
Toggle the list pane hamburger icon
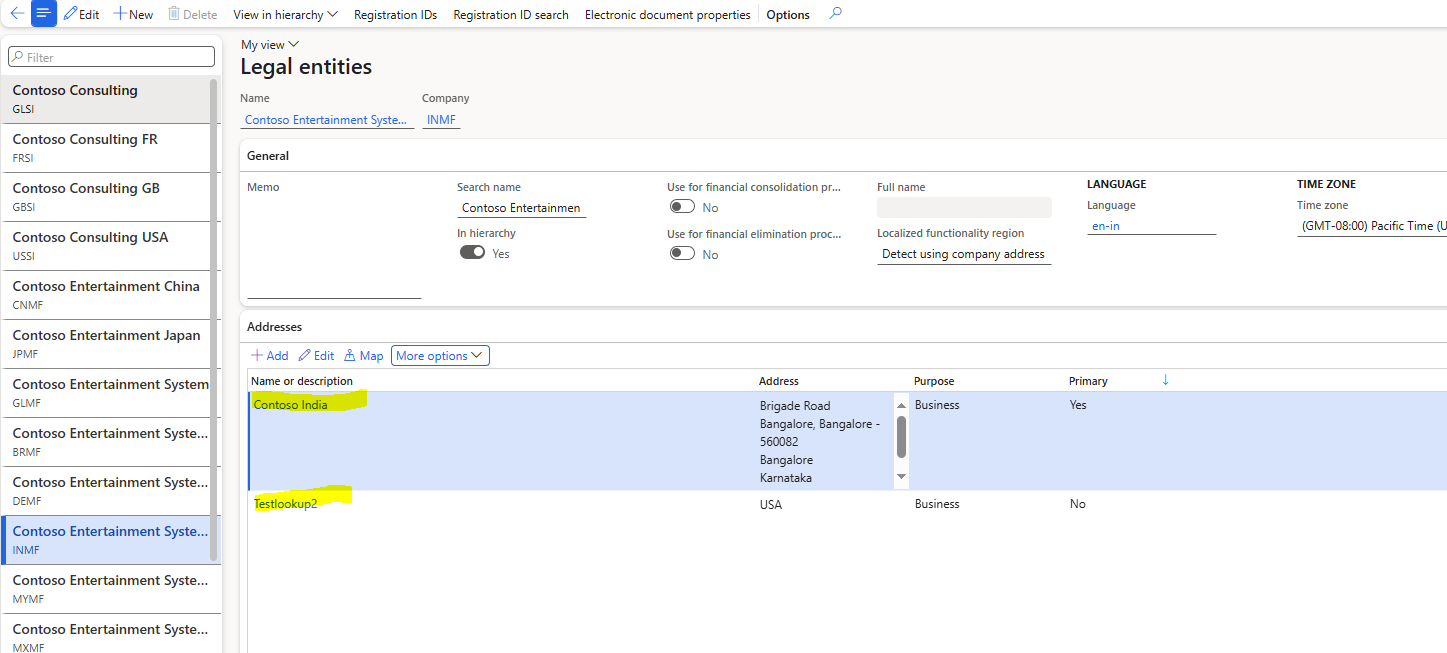point(43,14)
